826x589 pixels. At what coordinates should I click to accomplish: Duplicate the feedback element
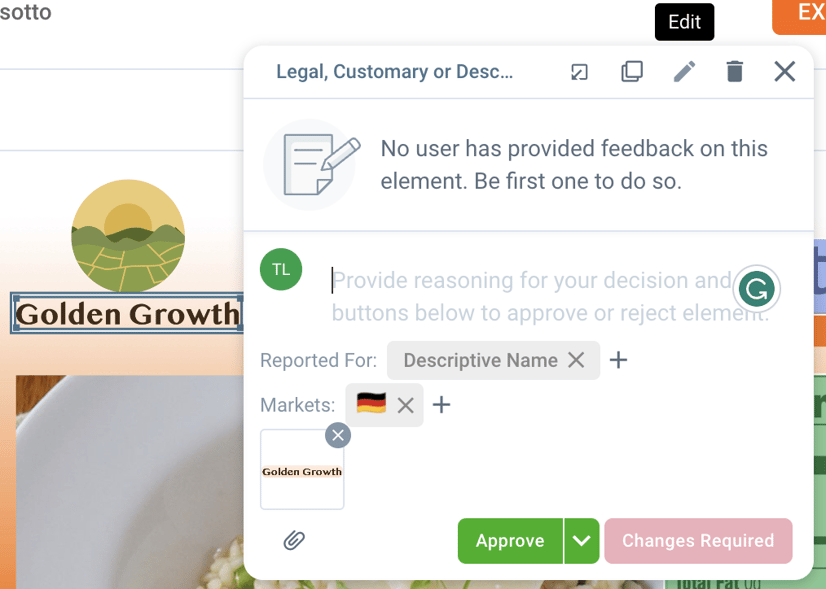(x=632, y=71)
